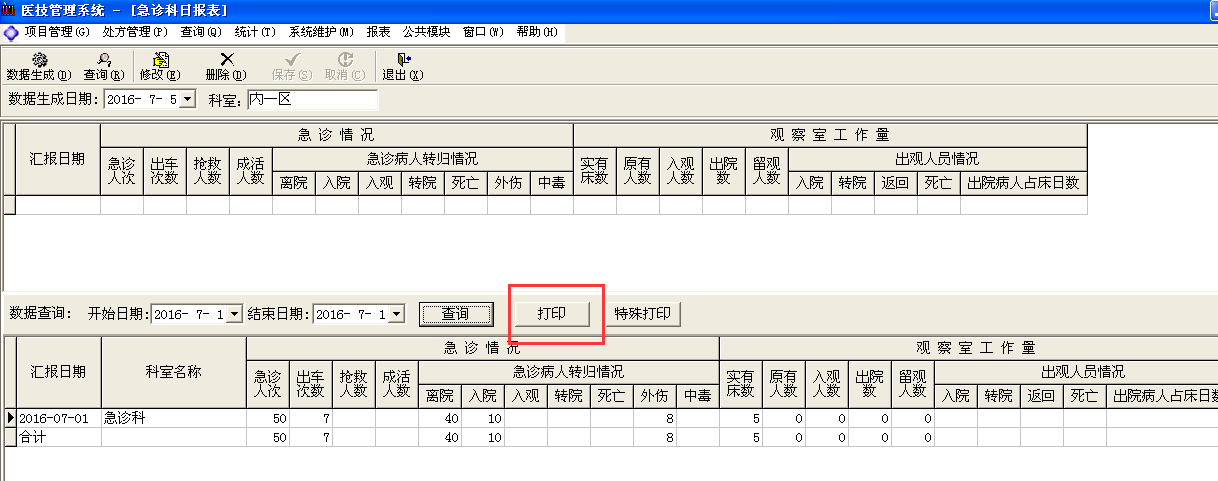Screen dimensions: 1218x481
Task: Open the 窗口(W) menu
Action: tap(483, 32)
